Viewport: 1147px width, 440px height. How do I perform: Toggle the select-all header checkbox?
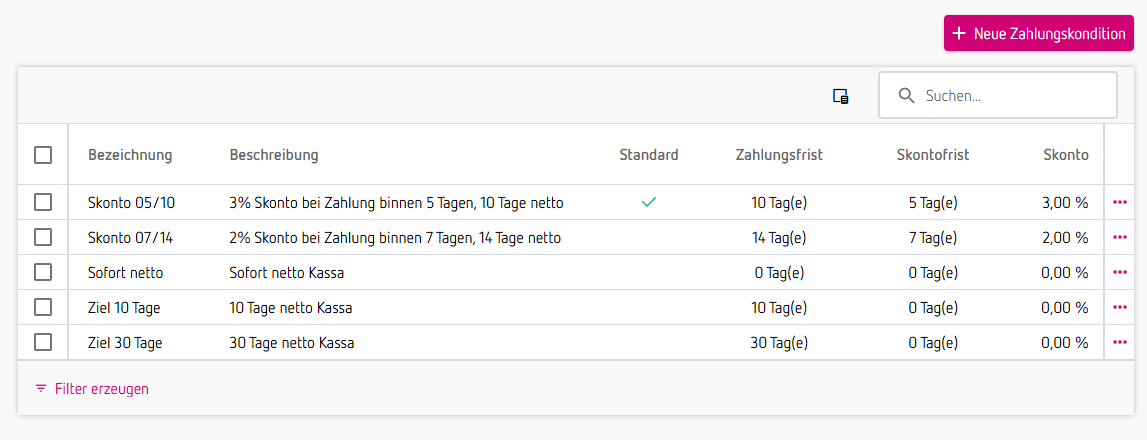coord(43,155)
